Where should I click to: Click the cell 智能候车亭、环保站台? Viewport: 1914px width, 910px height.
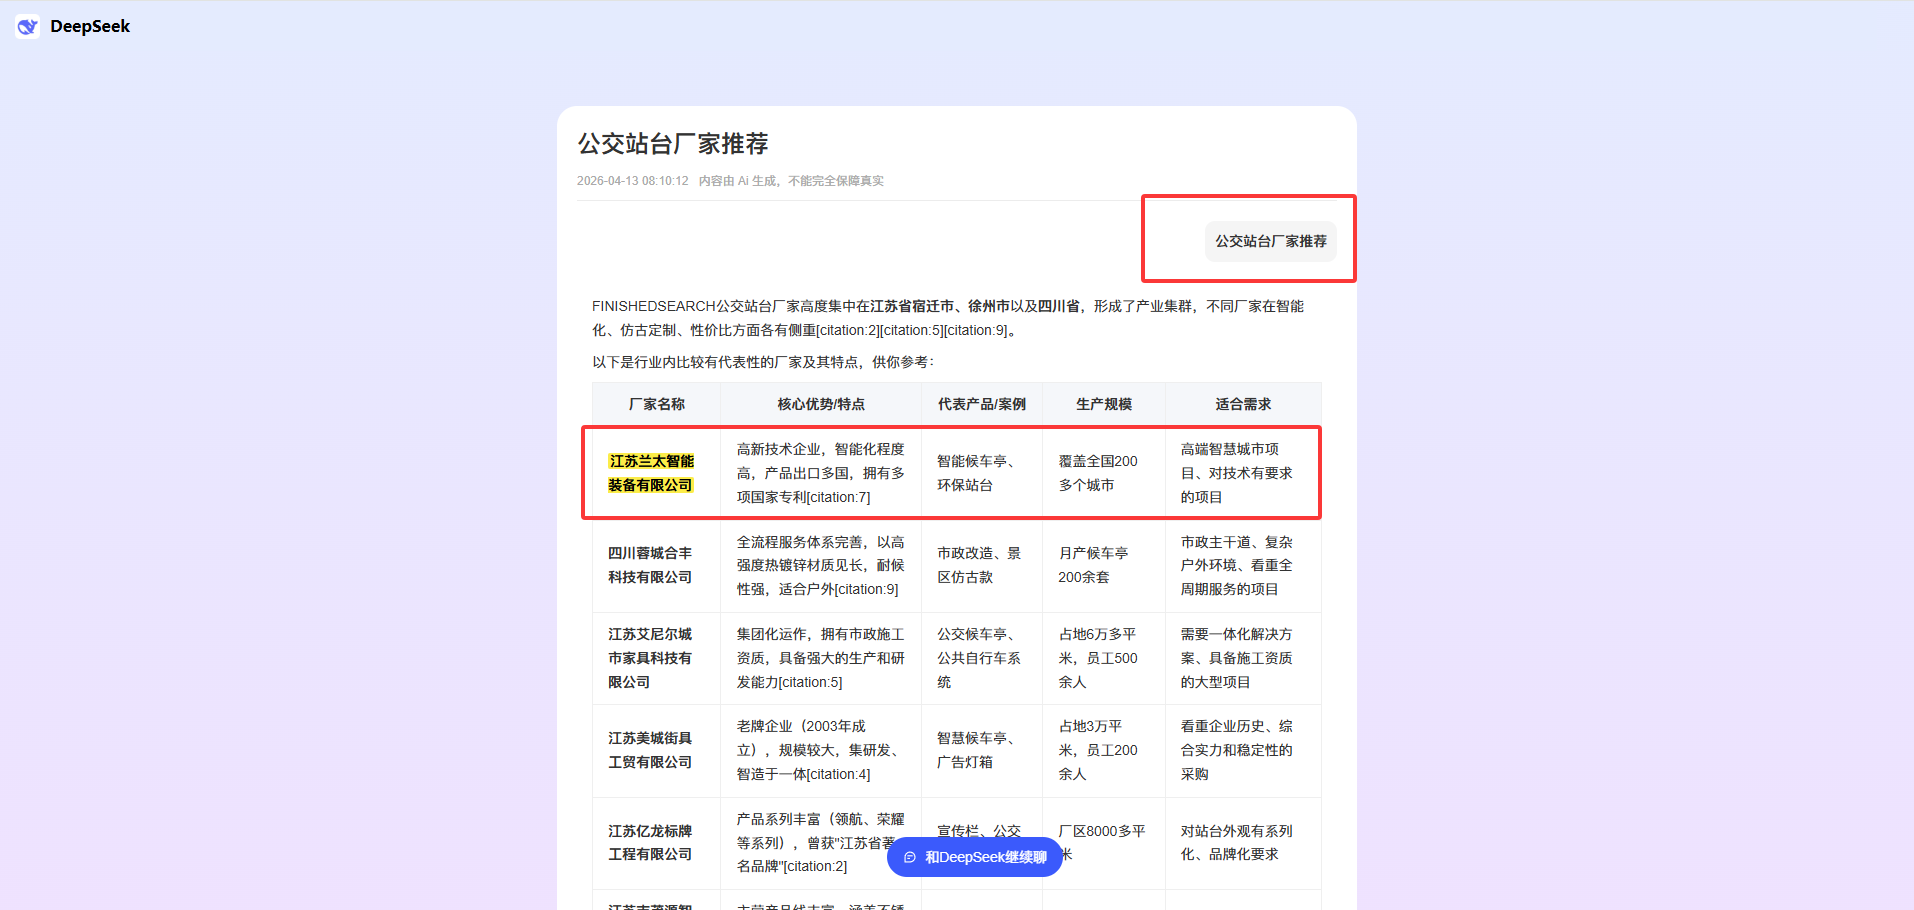coord(982,473)
